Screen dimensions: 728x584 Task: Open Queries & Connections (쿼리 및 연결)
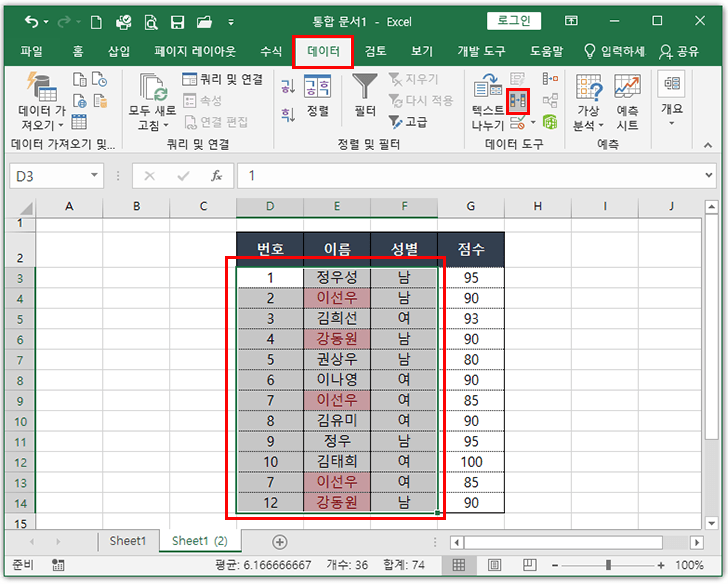[223, 79]
